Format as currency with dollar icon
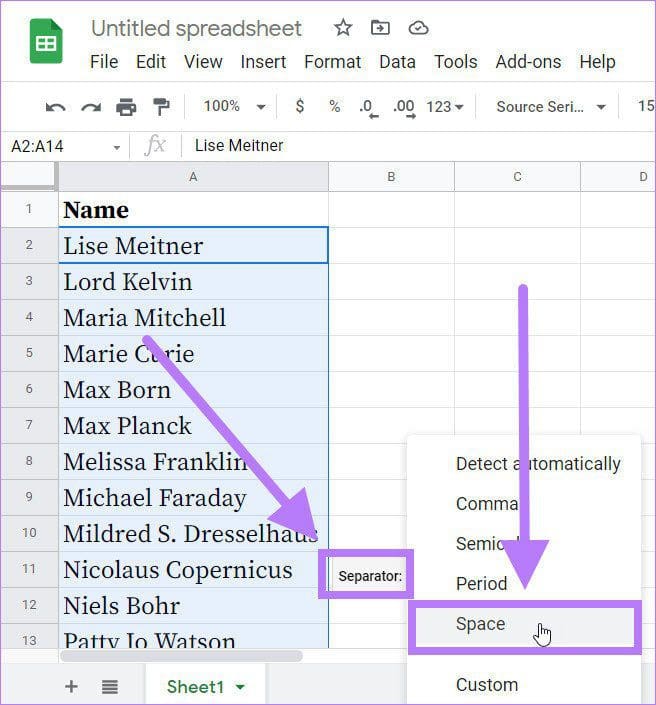The height and width of the screenshot is (705, 656). (299, 106)
